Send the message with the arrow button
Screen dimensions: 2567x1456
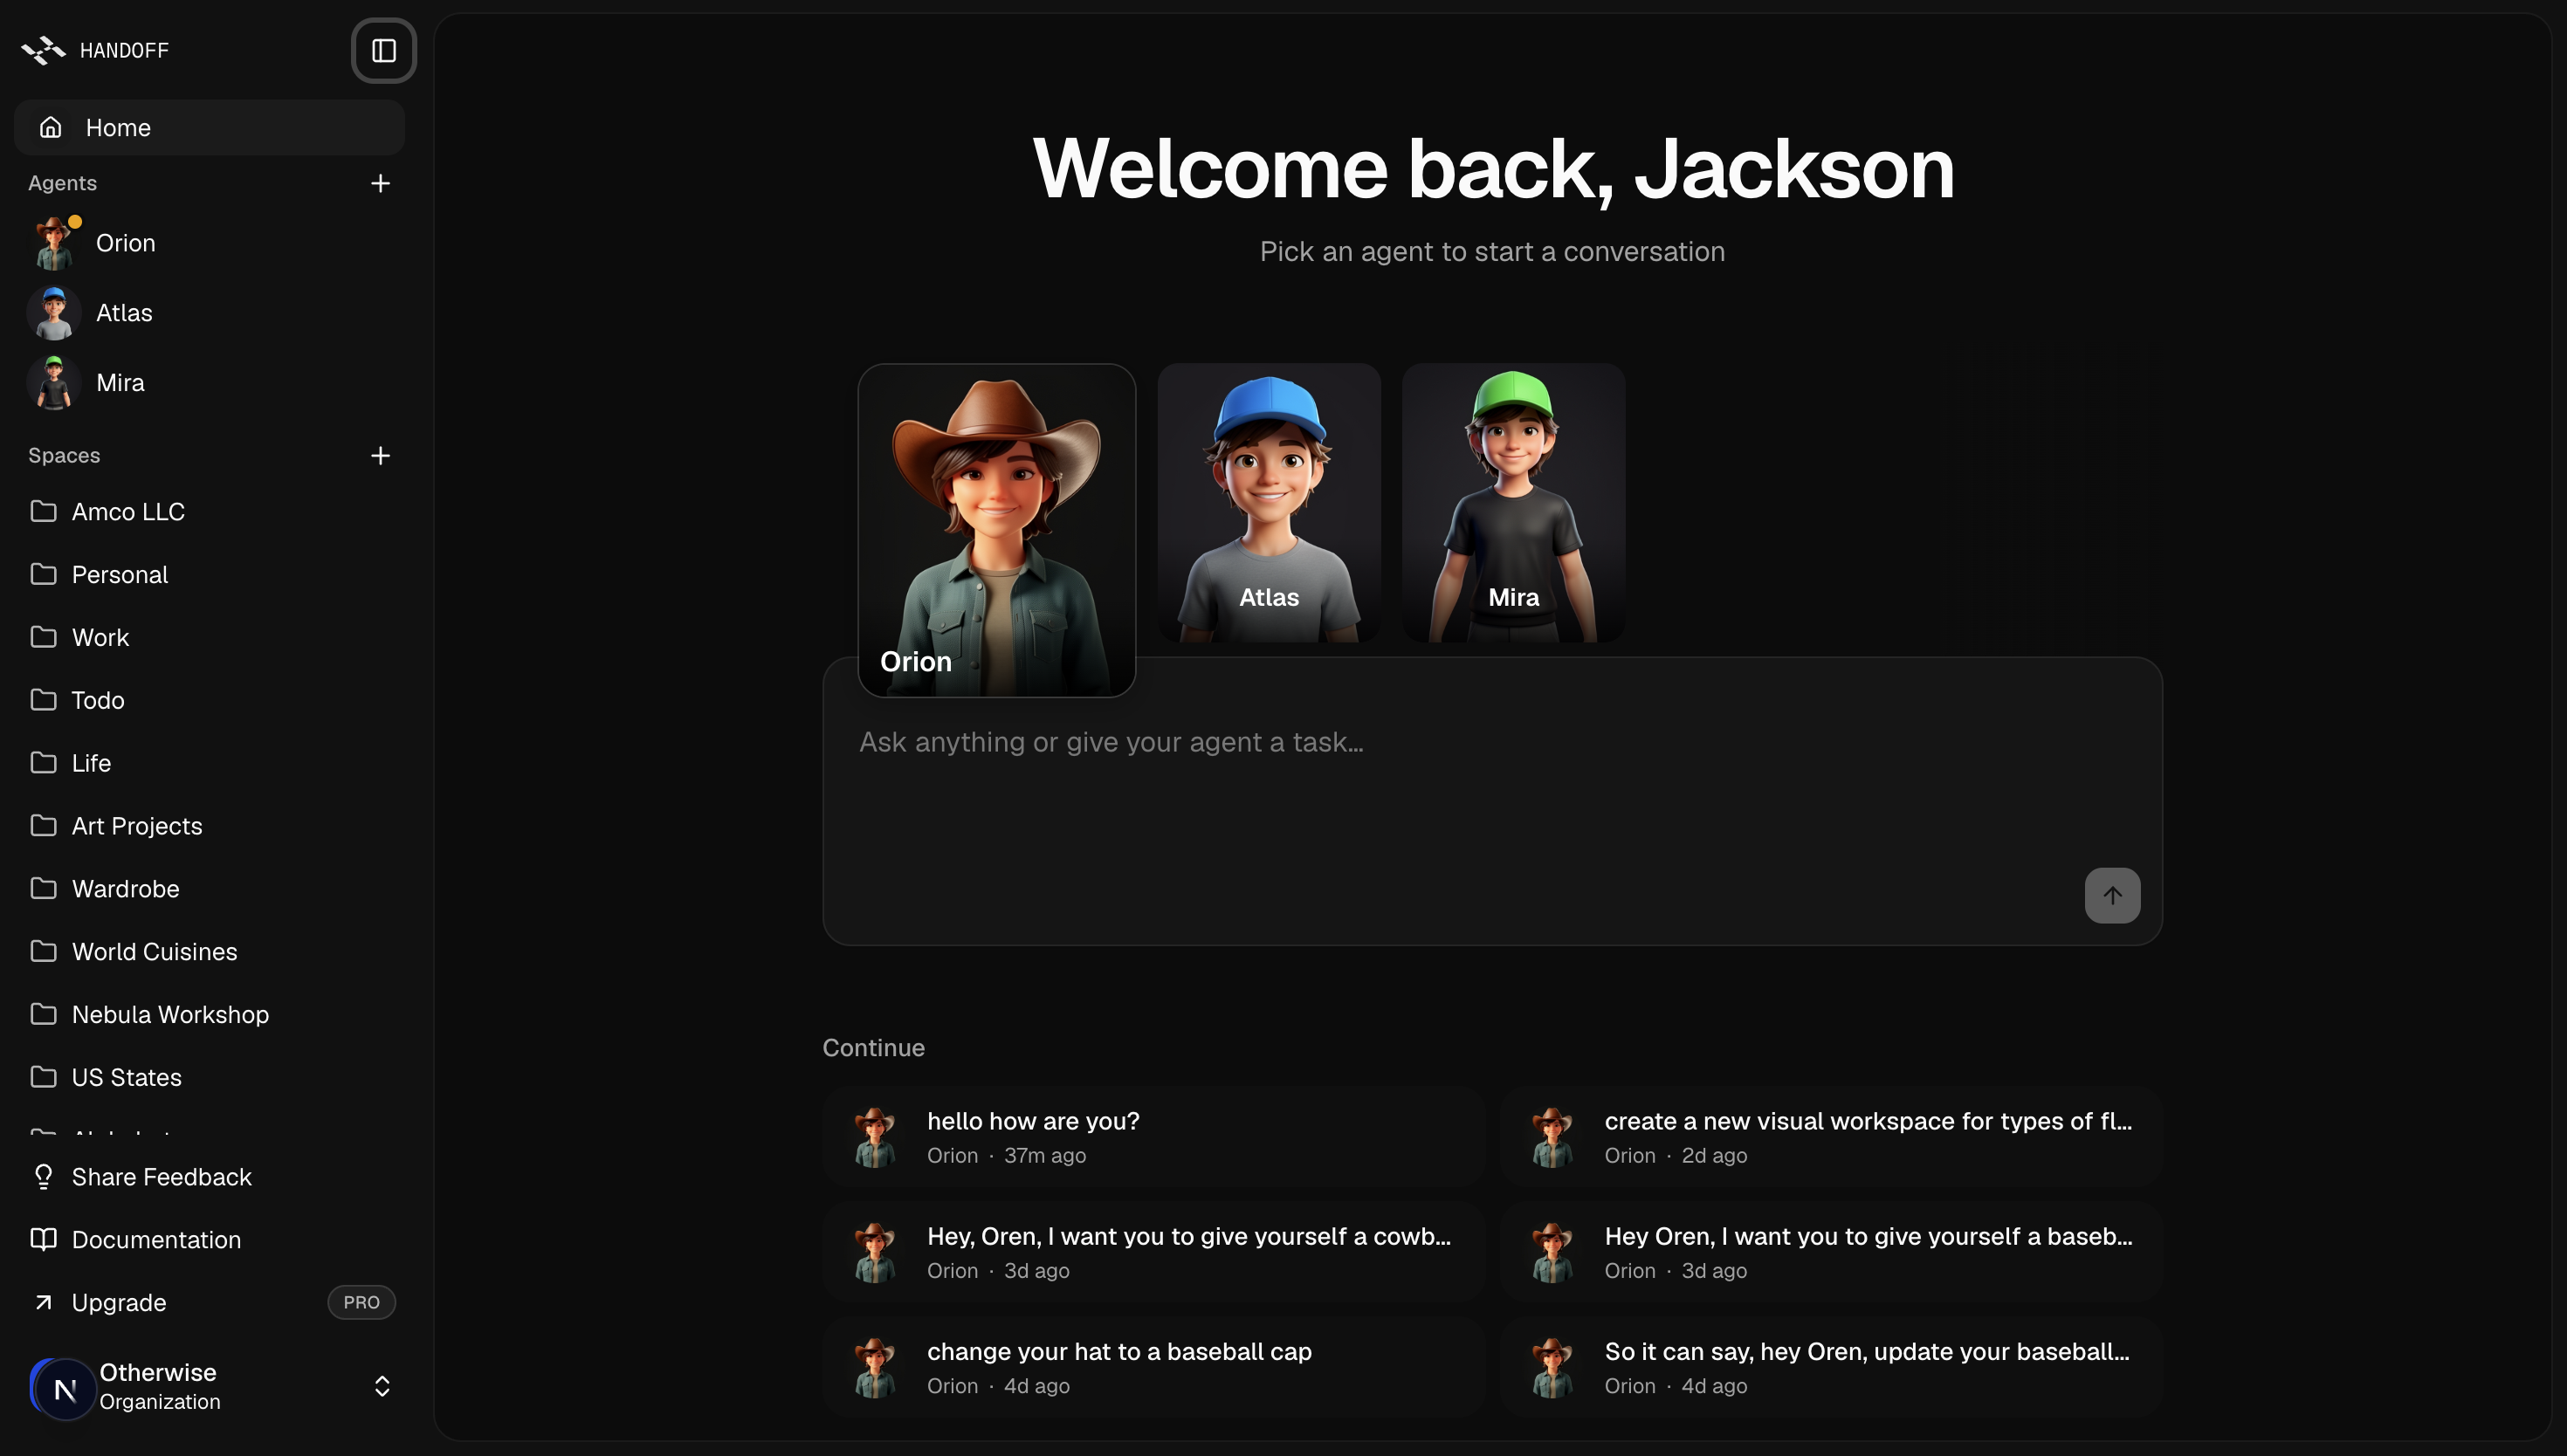coord(2112,895)
